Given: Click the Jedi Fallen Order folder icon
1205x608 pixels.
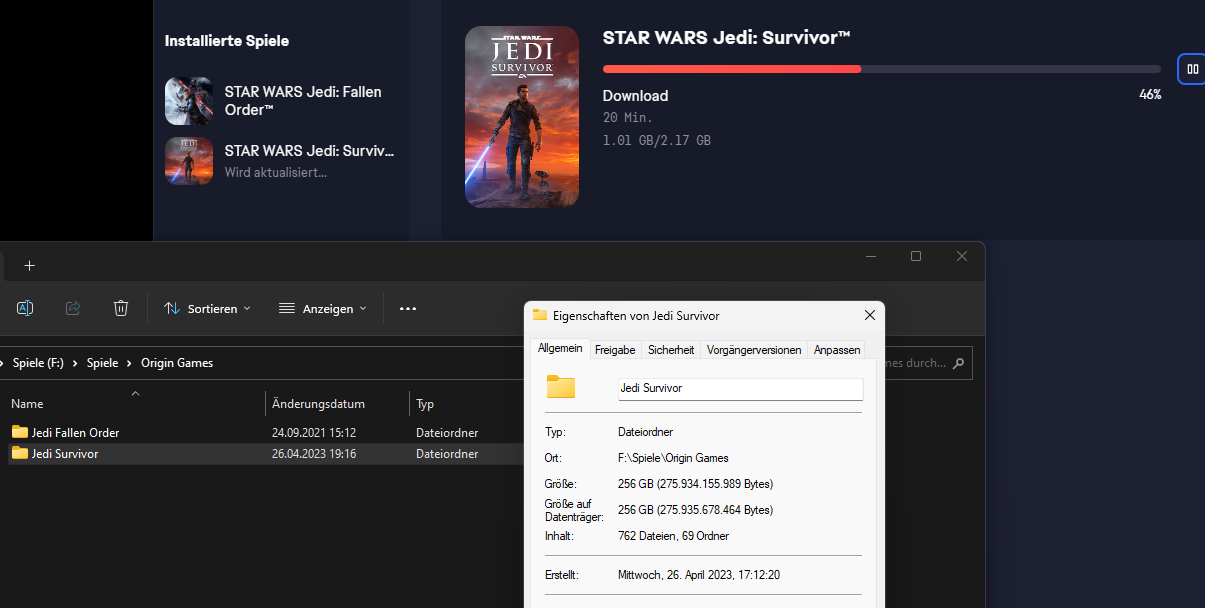Looking at the screenshot, I should pyautogui.click(x=20, y=432).
